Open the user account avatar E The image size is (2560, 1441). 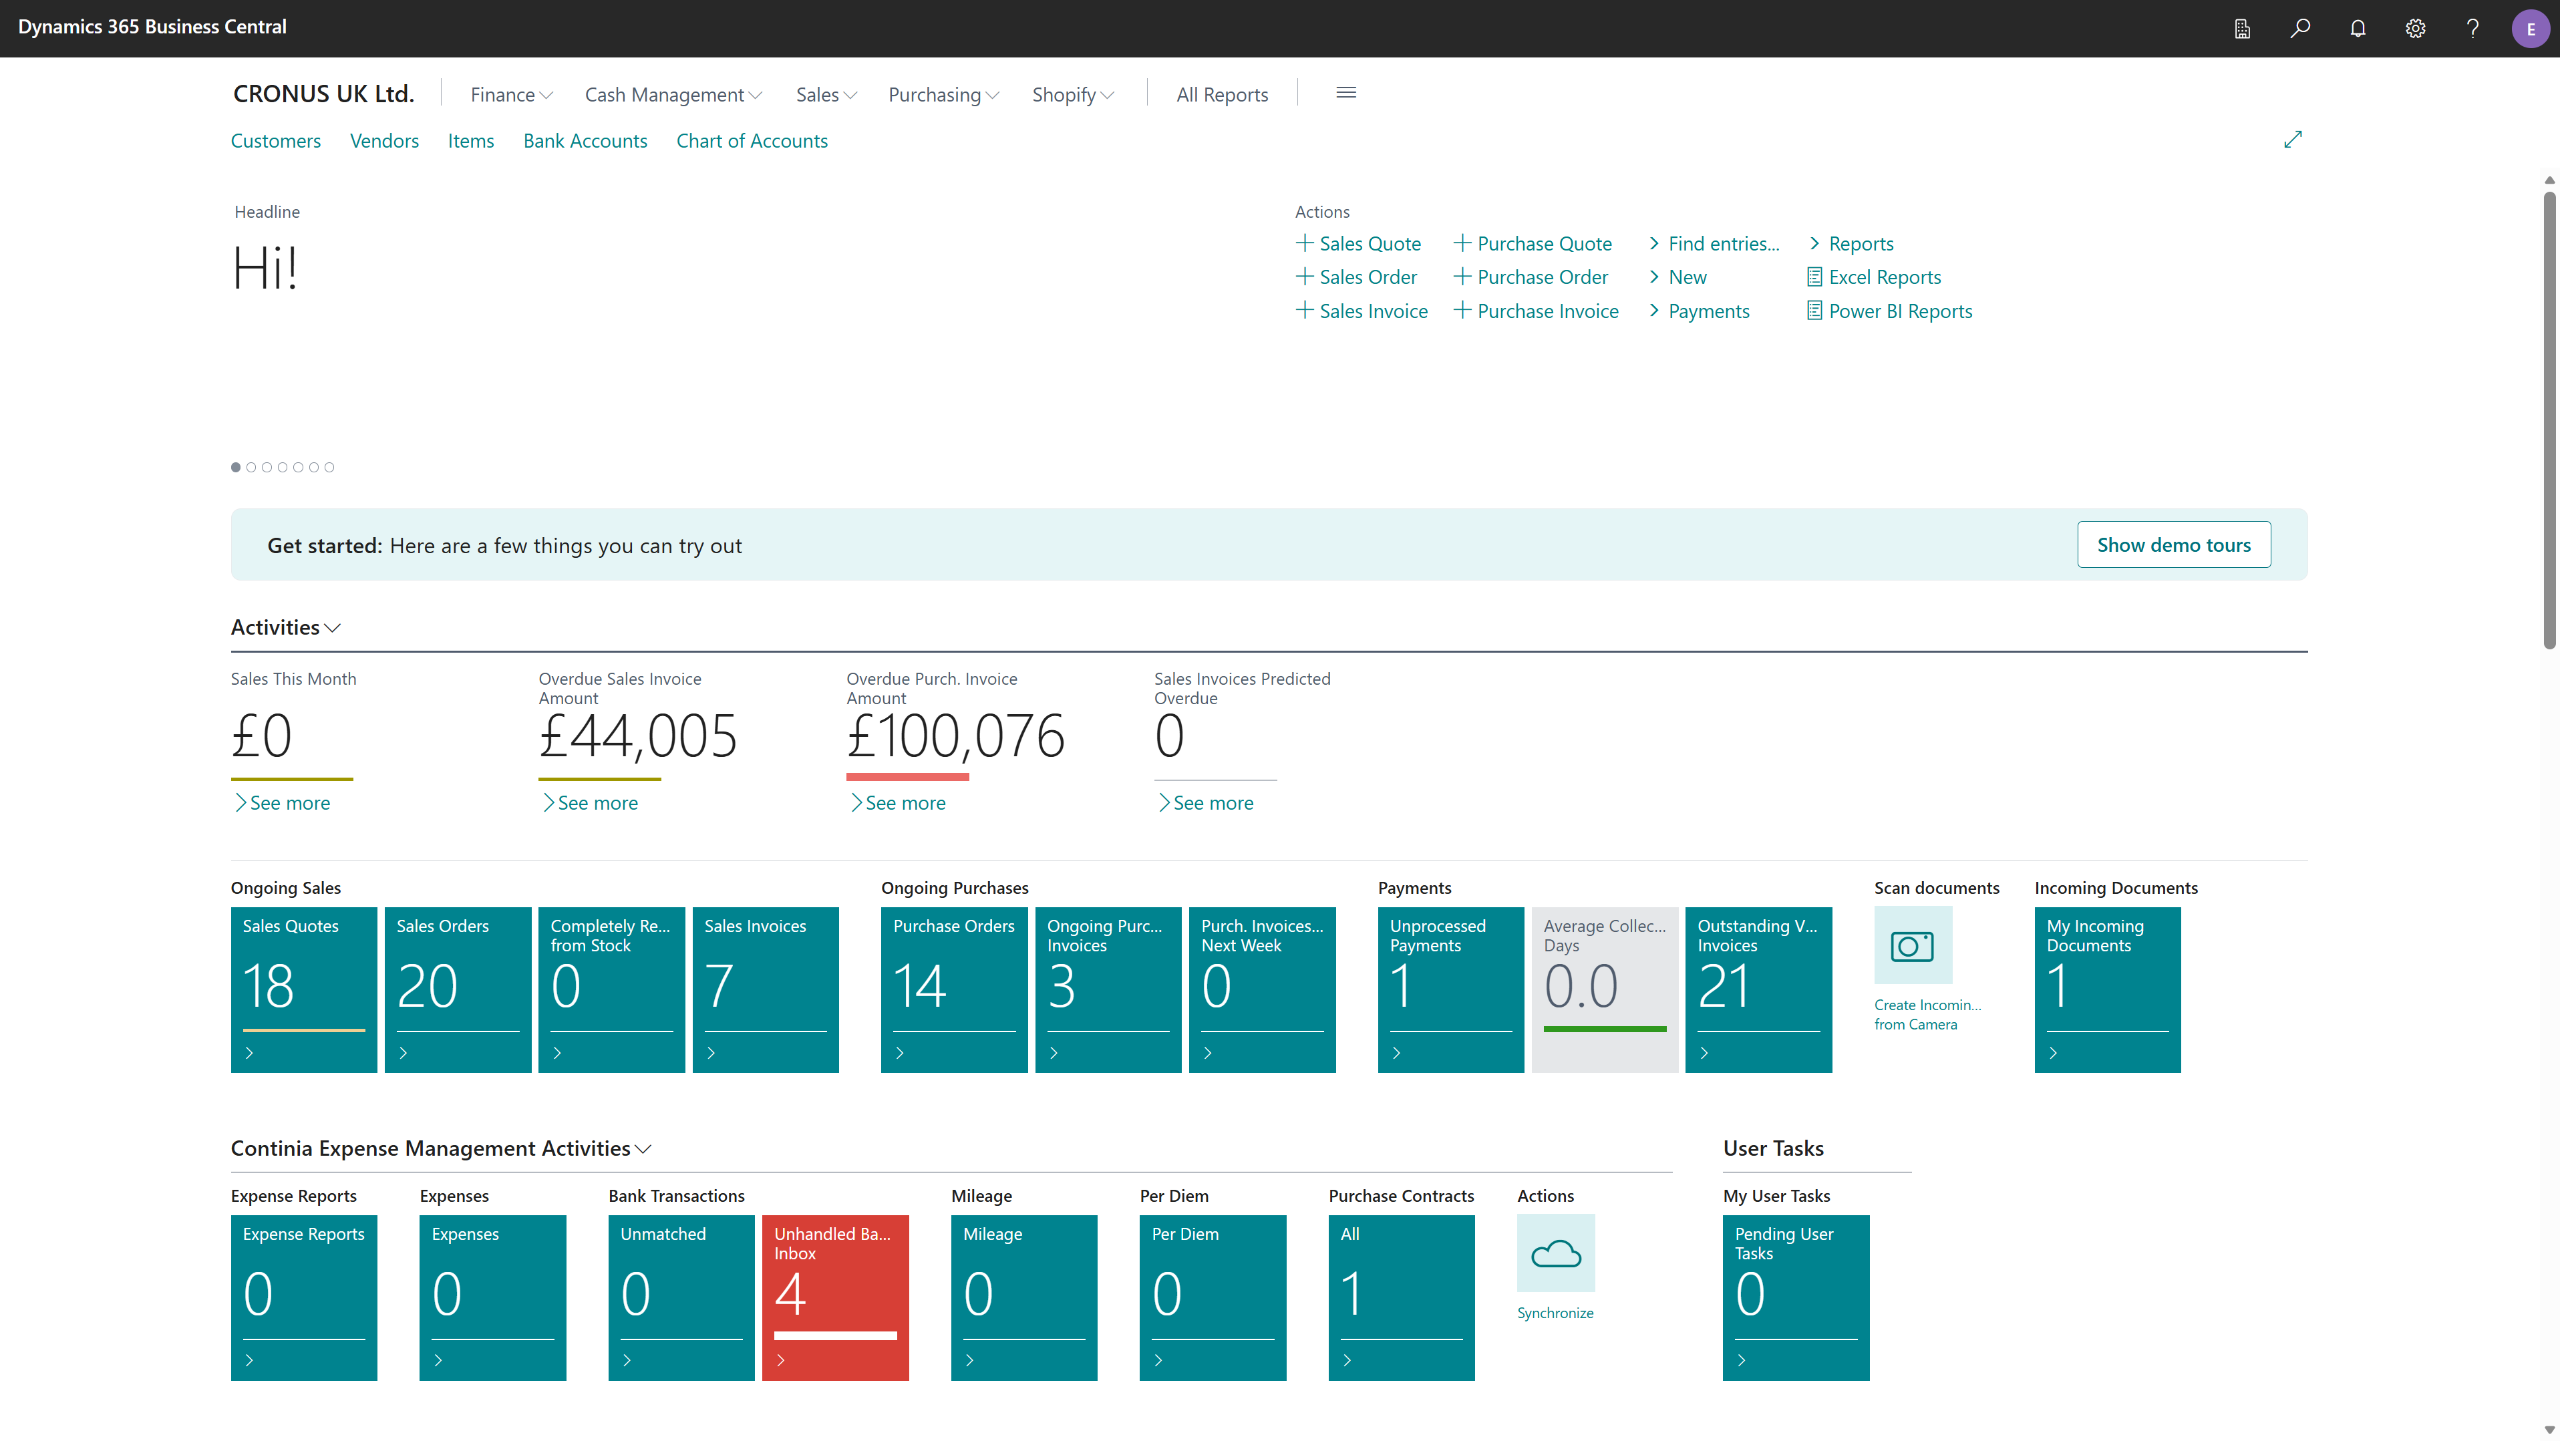click(2530, 28)
